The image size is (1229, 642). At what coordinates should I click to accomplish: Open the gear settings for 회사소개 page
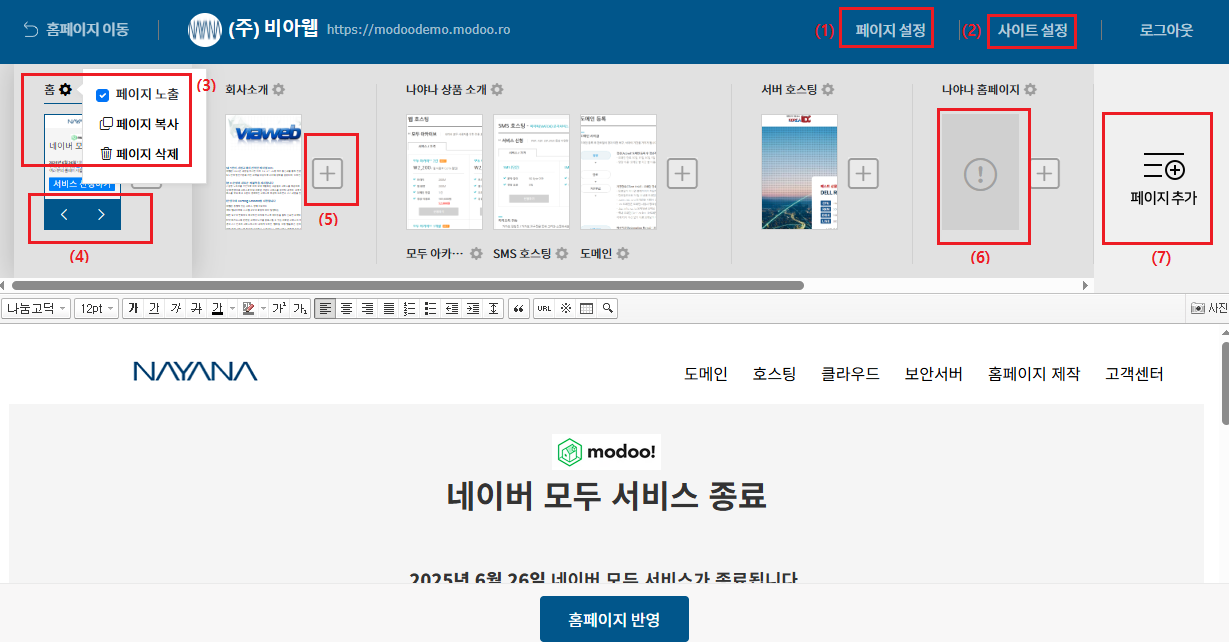pos(279,90)
